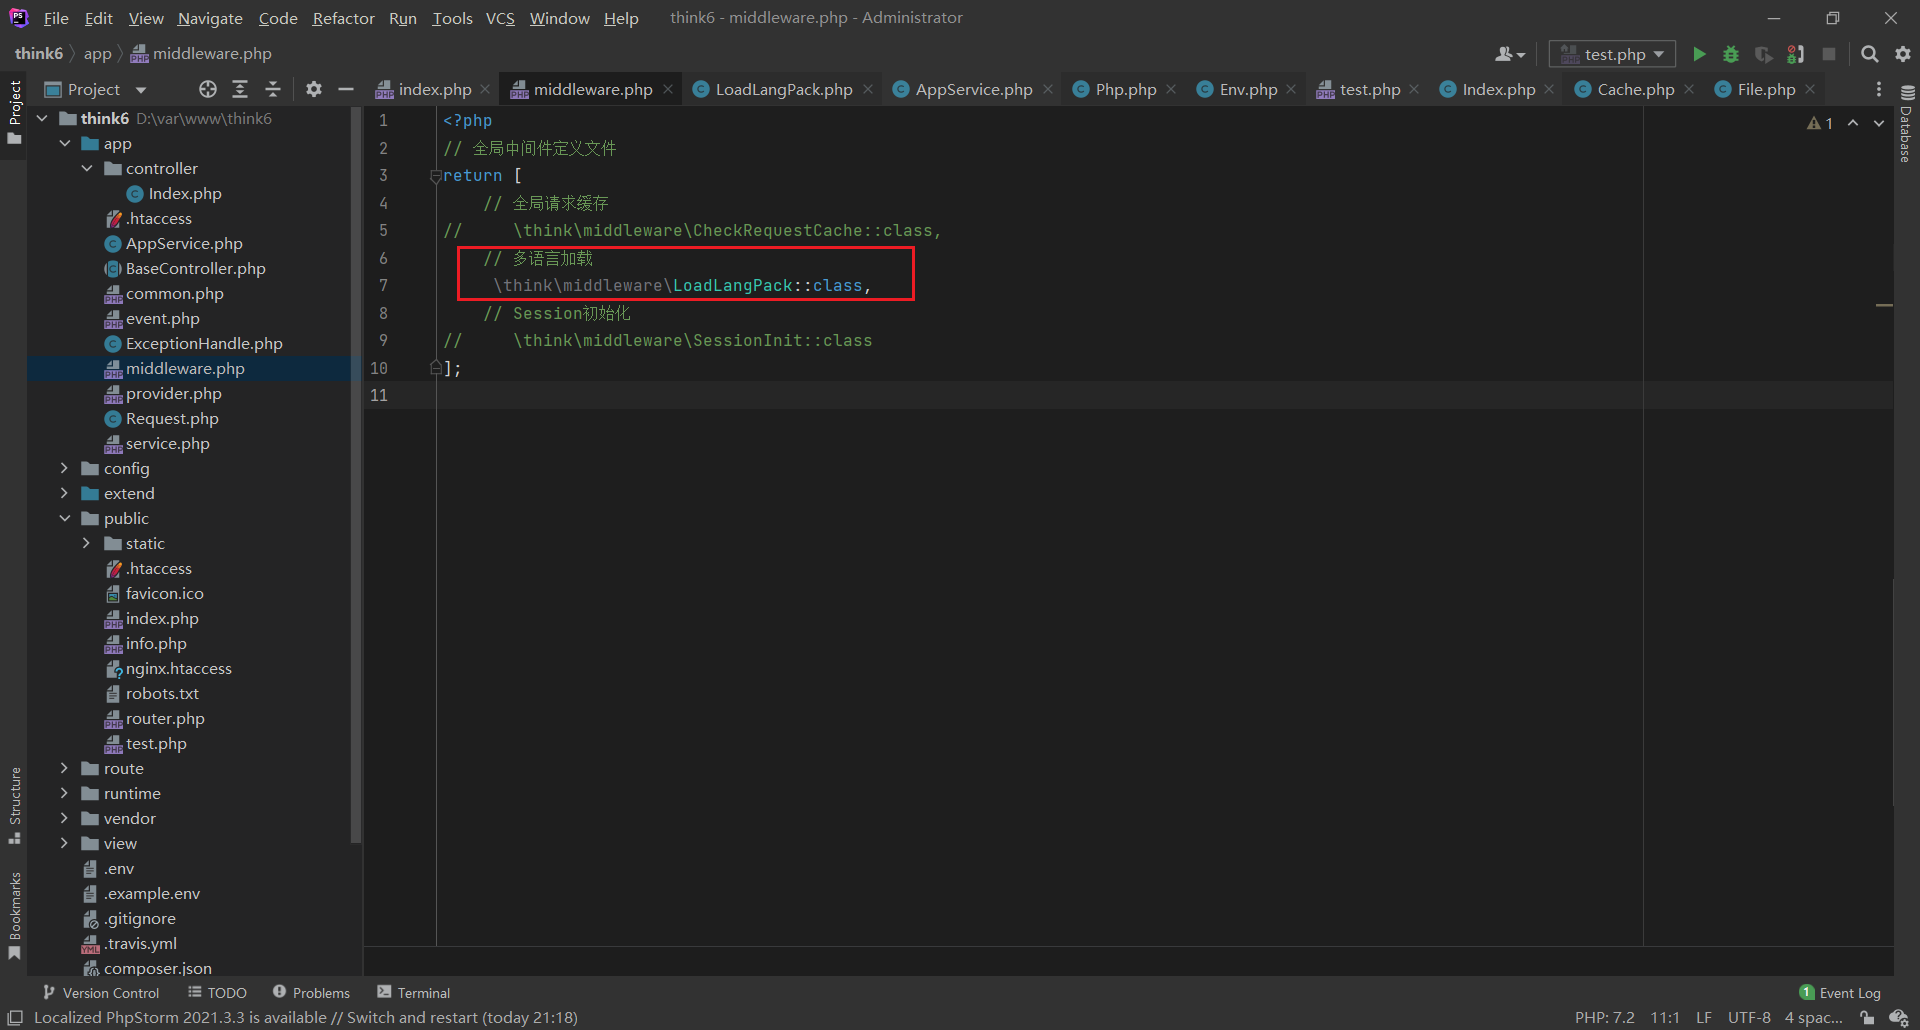Click the PhpStorm update available notification
This screenshot has height=1030, width=1920.
(x=306, y=1018)
